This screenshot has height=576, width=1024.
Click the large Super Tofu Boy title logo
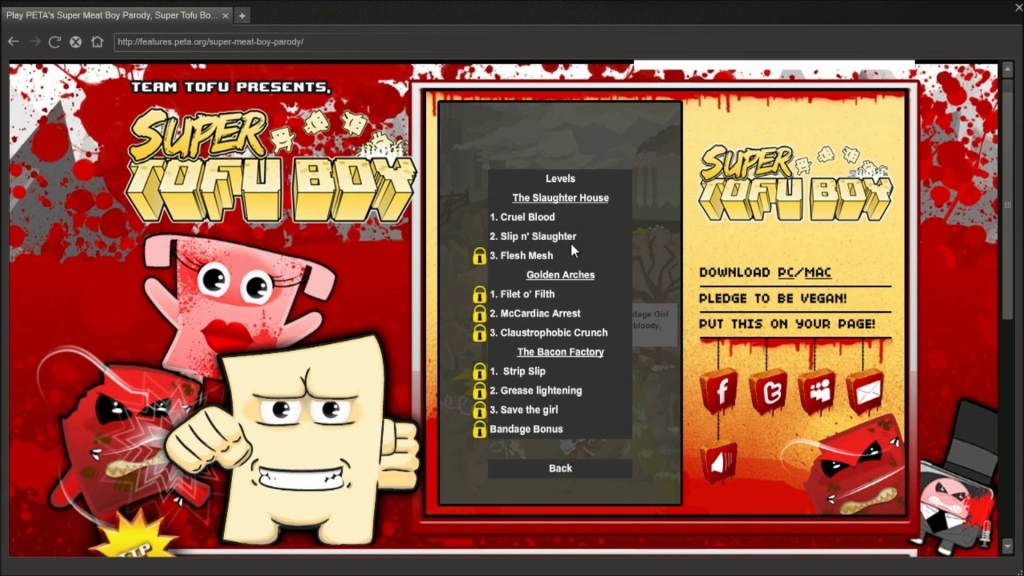point(270,167)
